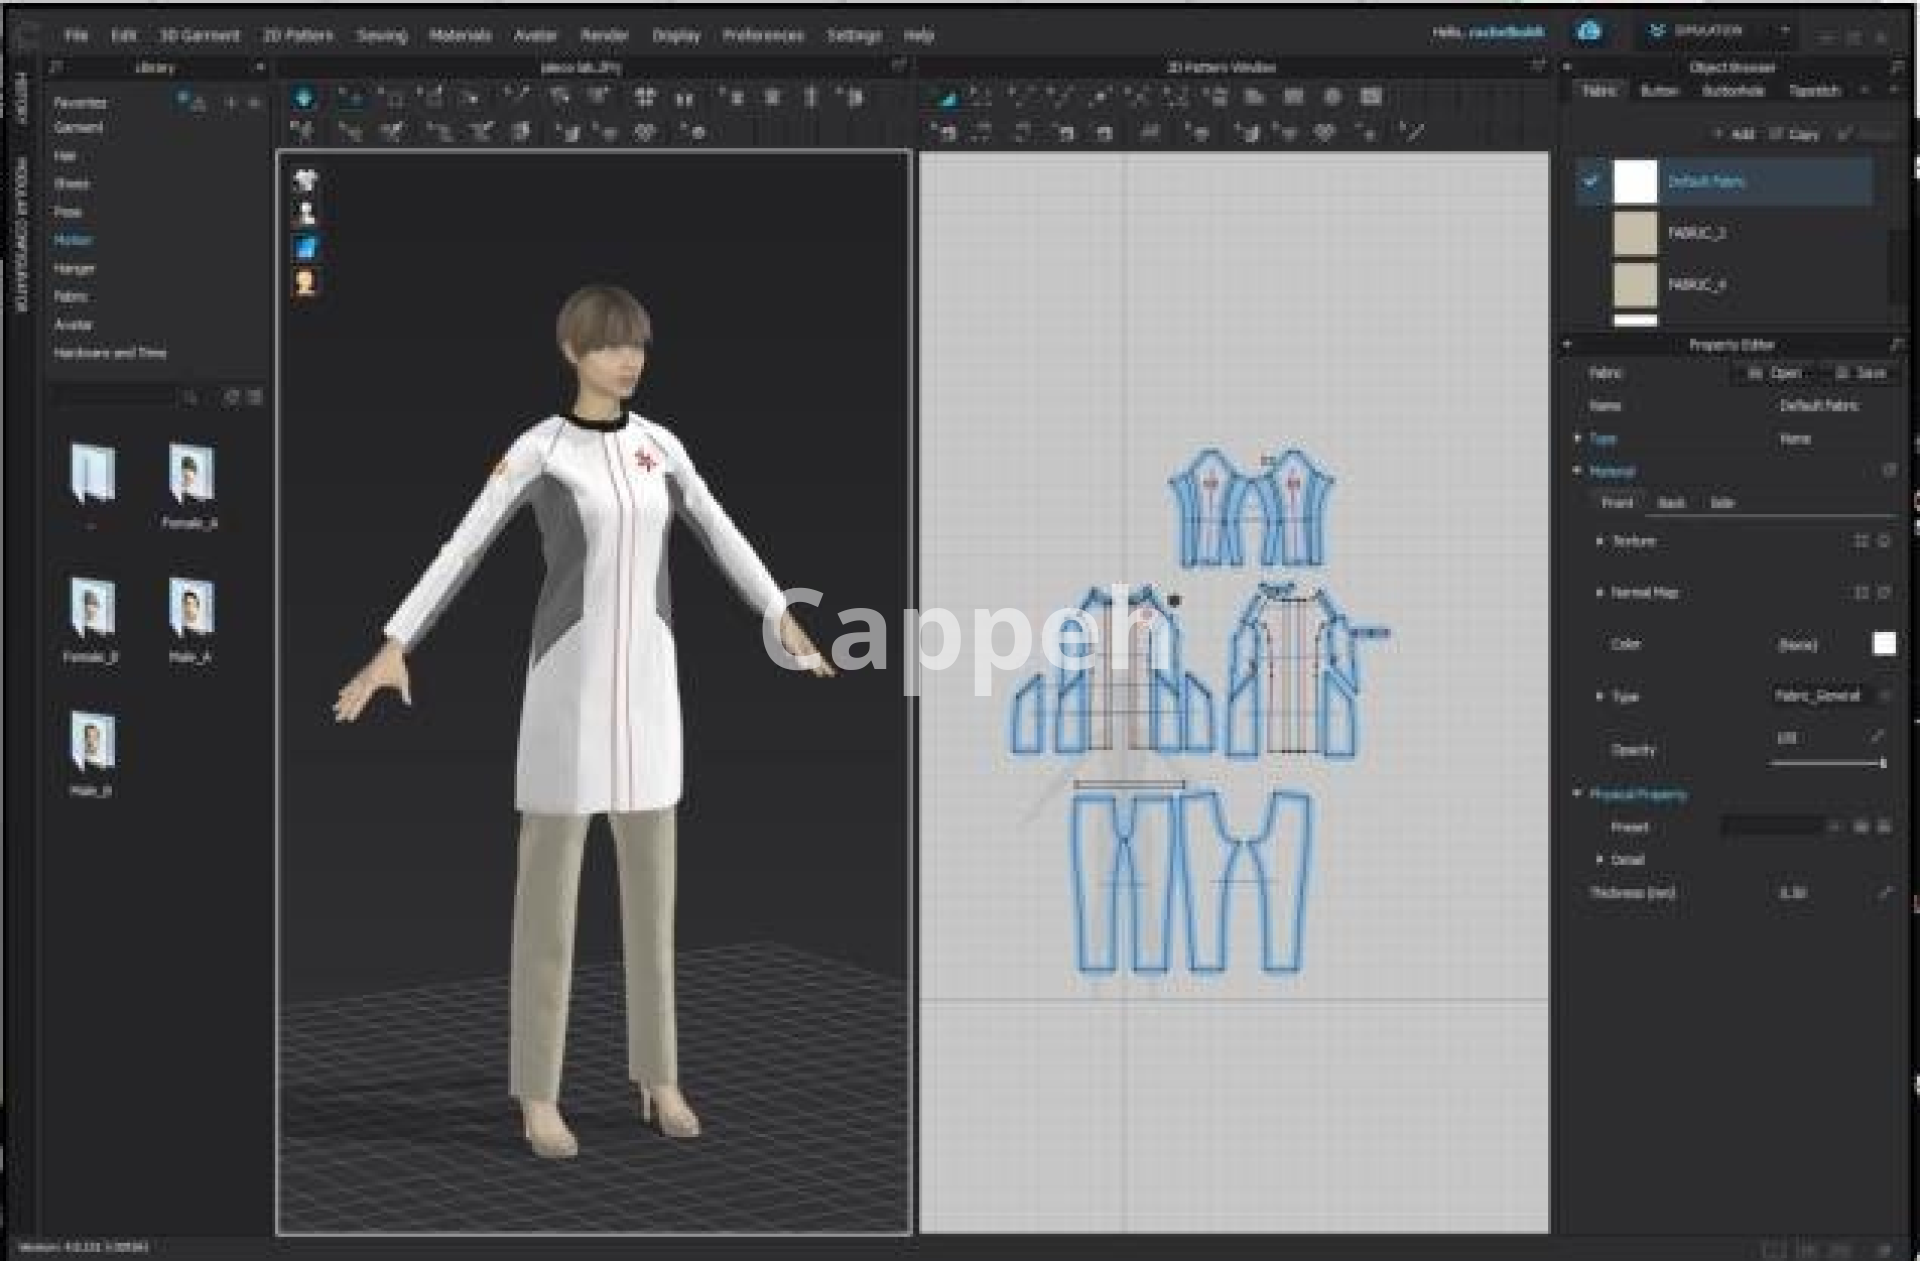Switch to the Buttonhole tab
The width and height of the screenshot is (1920, 1261).
coord(1733,91)
